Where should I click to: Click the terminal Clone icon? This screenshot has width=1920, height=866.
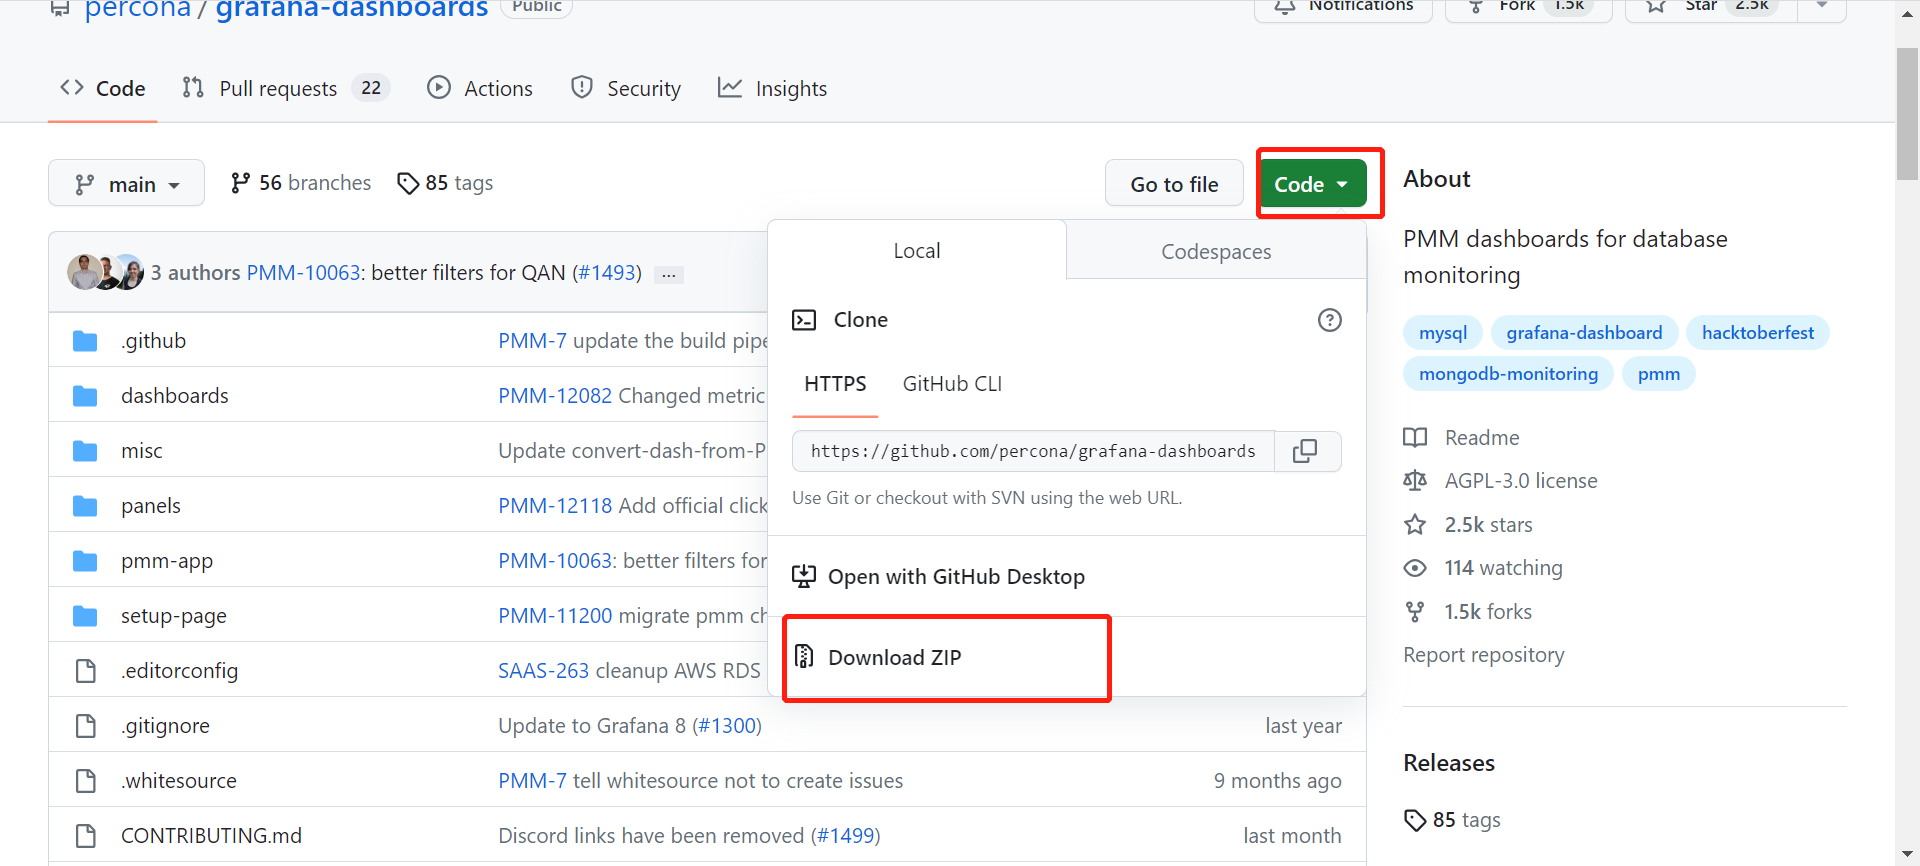point(804,320)
